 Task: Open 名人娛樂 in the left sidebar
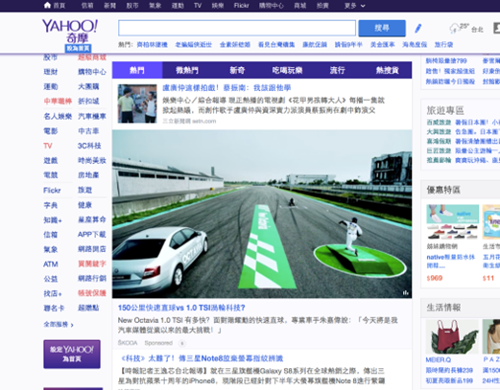(x=58, y=116)
